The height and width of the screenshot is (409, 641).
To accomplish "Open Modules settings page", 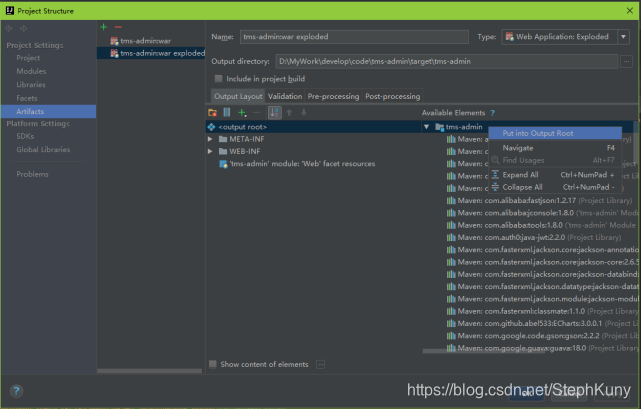I will coord(31,71).
